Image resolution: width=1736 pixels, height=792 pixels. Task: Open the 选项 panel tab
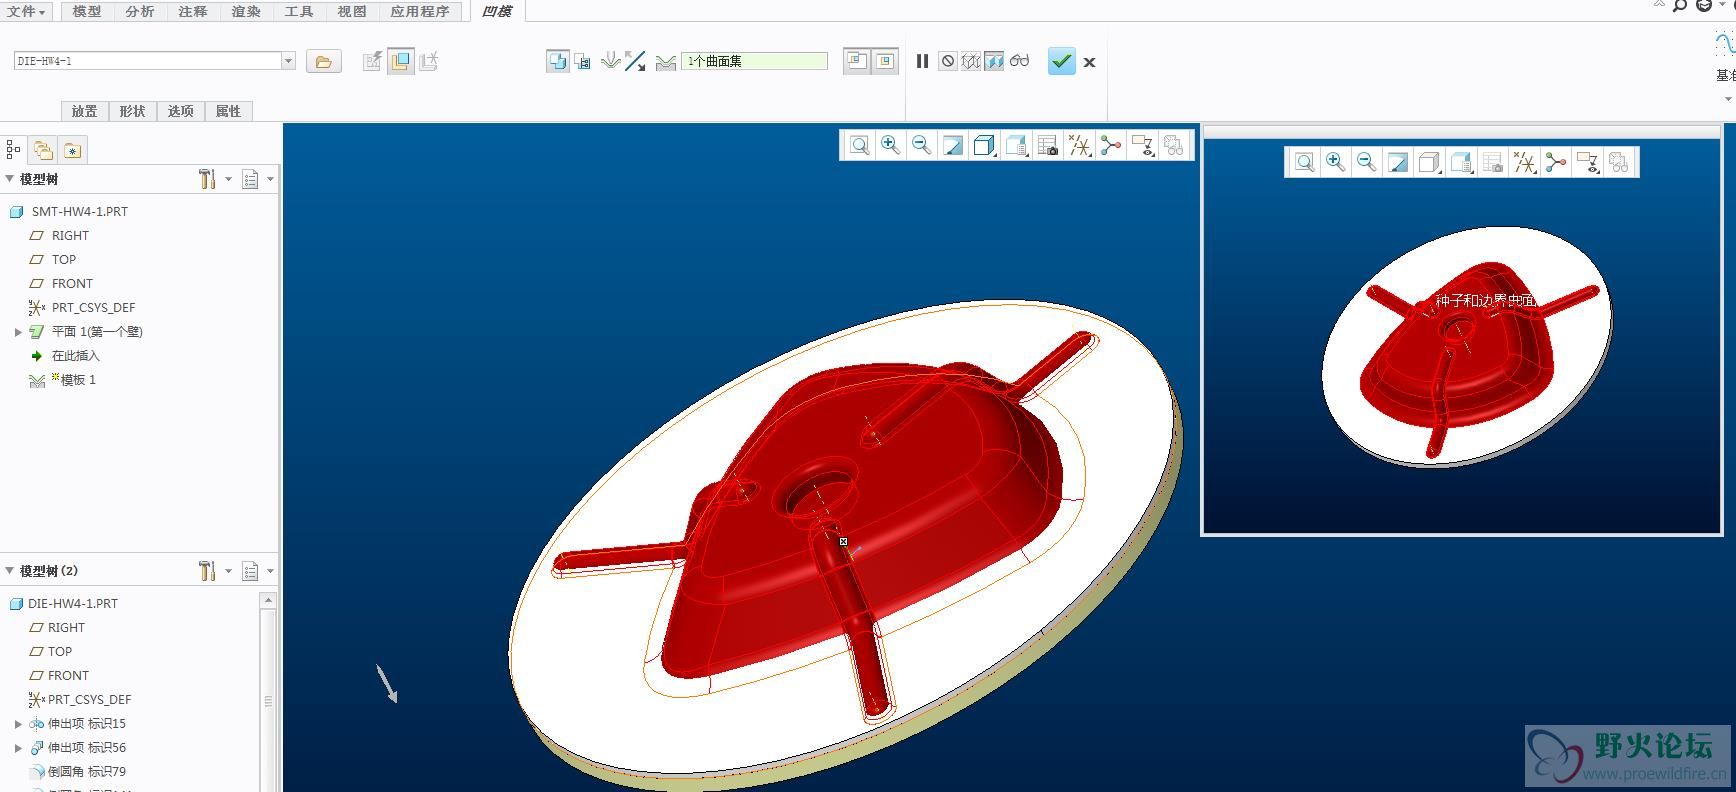181,111
